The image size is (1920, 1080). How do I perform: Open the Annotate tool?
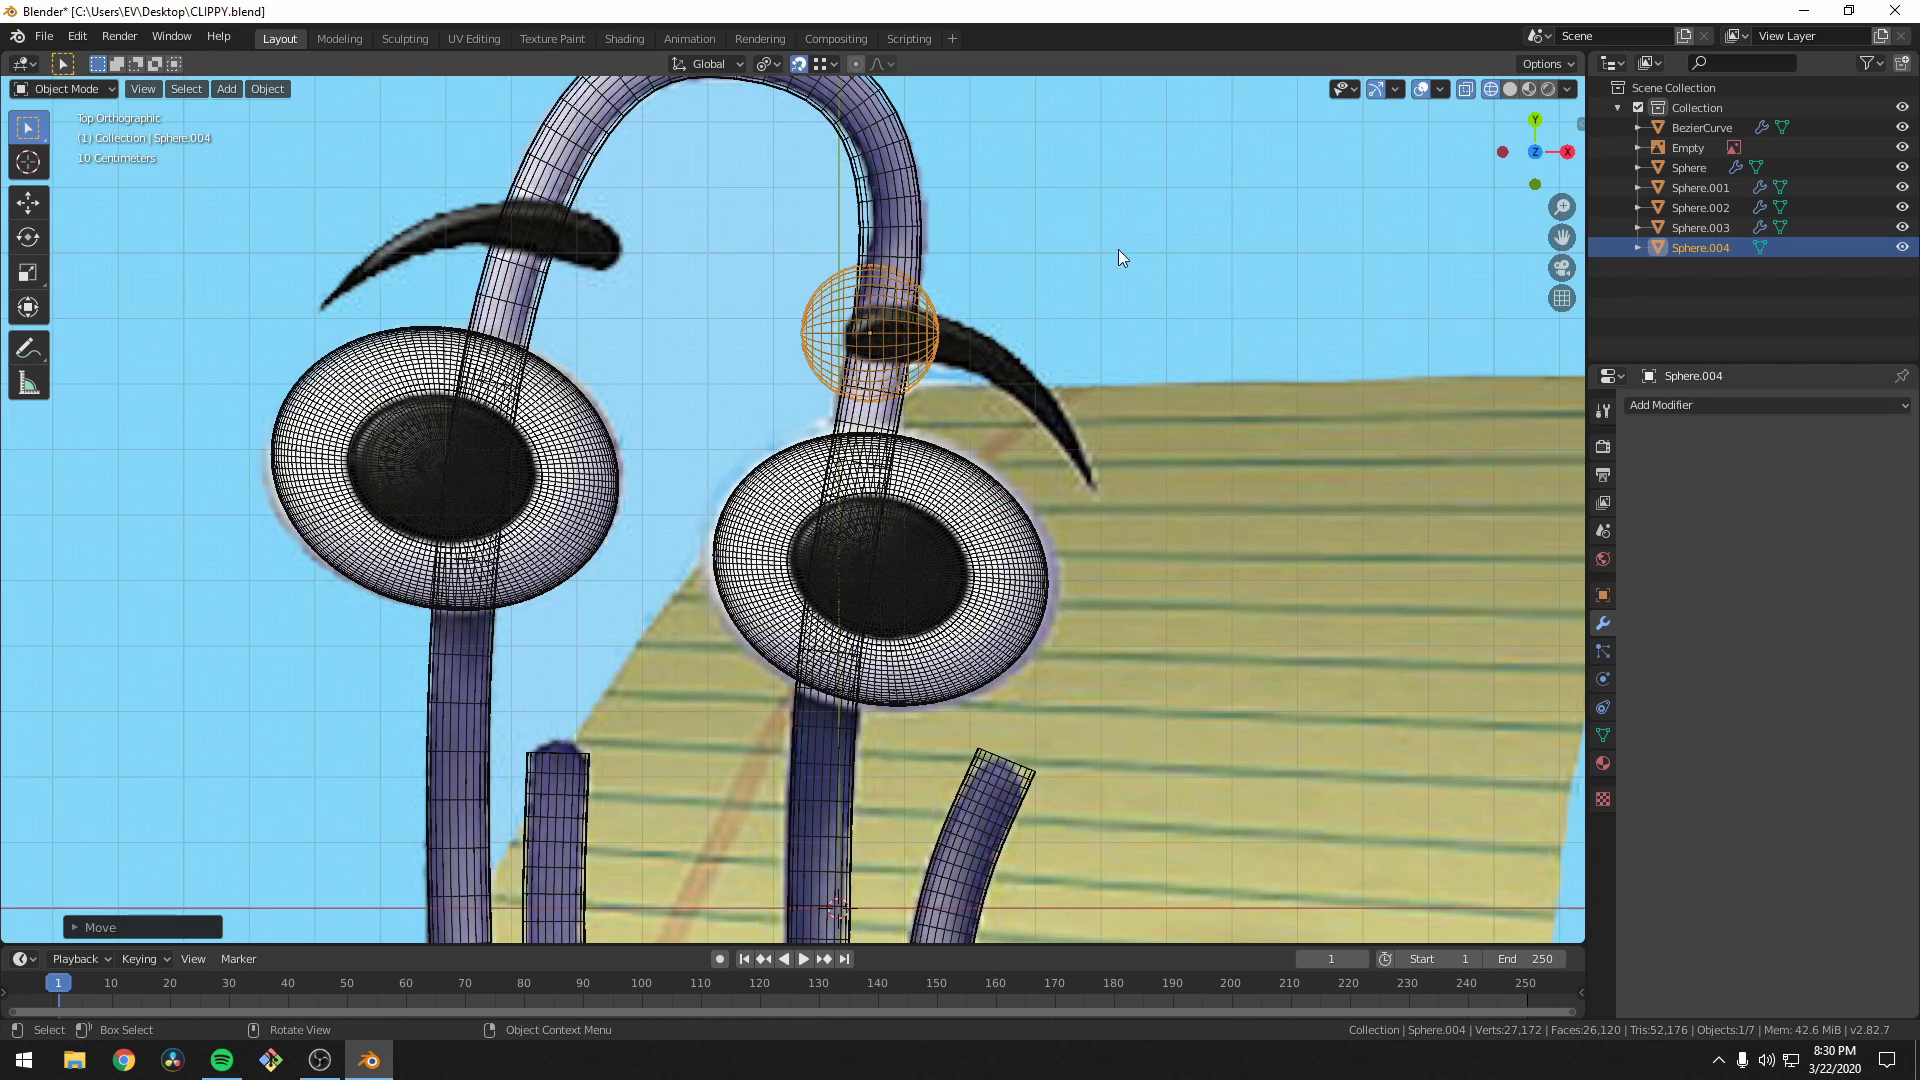pyautogui.click(x=28, y=347)
